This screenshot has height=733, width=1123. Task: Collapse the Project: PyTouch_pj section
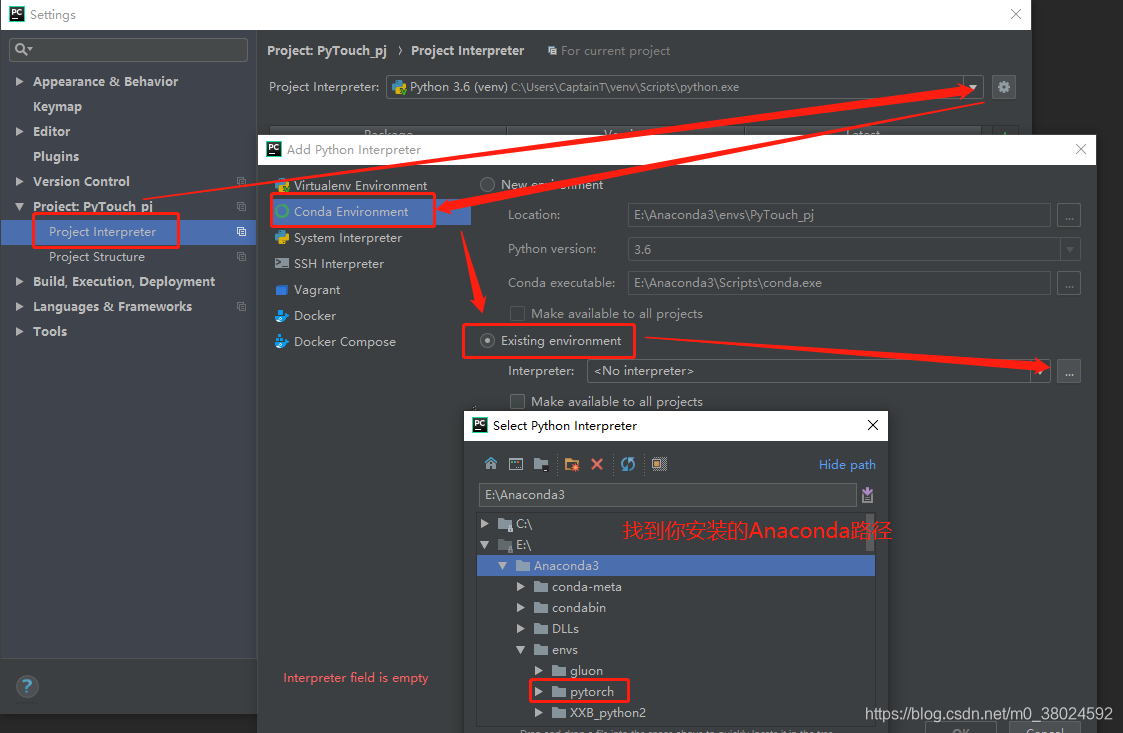(x=19, y=206)
